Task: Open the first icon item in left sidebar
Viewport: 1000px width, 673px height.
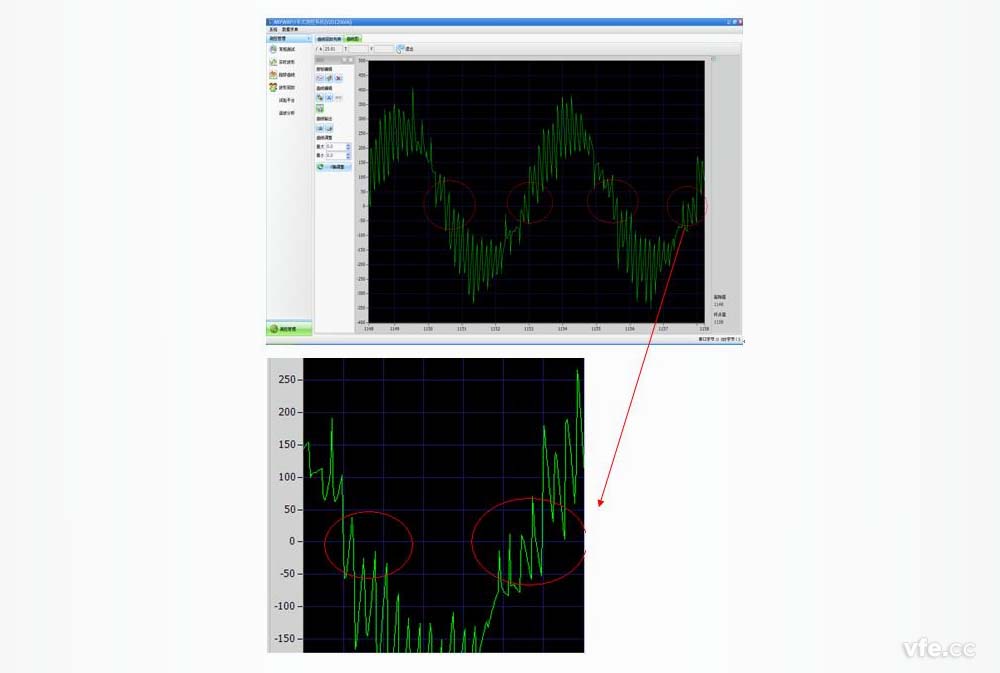Action: pyautogui.click(x=273, y=49)
